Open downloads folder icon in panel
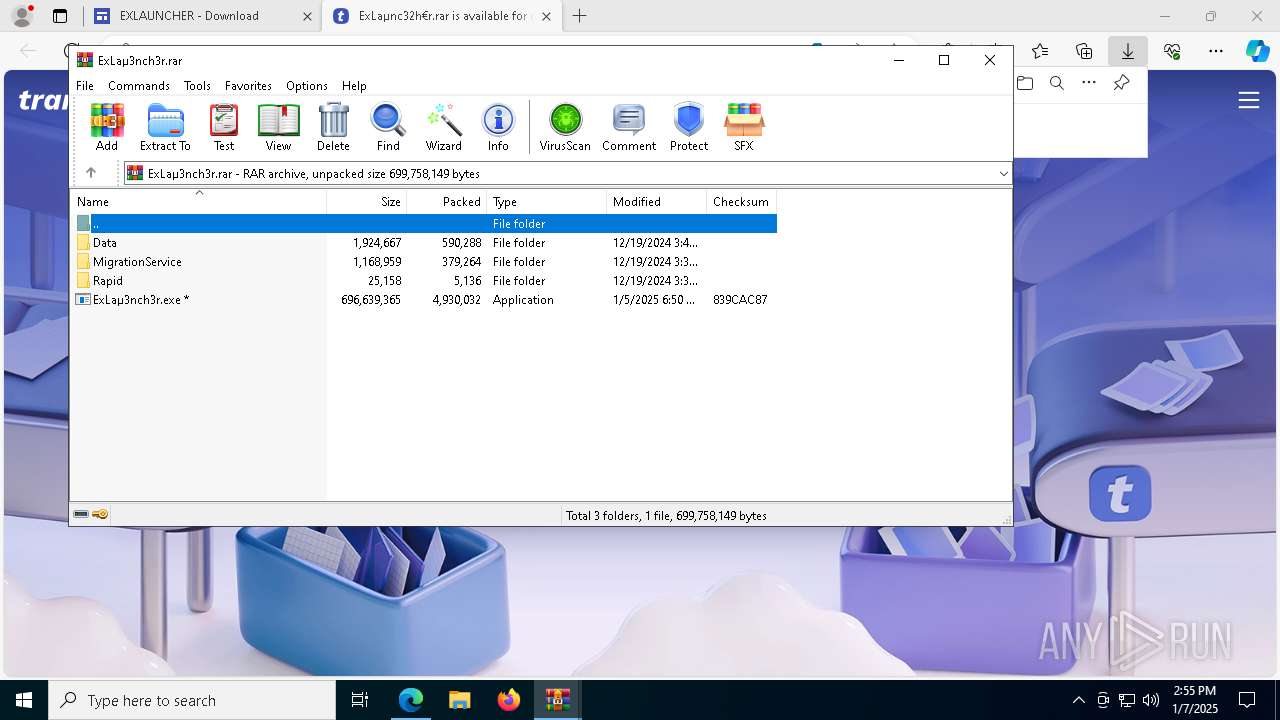Image resolution: width=1280 pixels, height=720 pixels. point(1025,83)
